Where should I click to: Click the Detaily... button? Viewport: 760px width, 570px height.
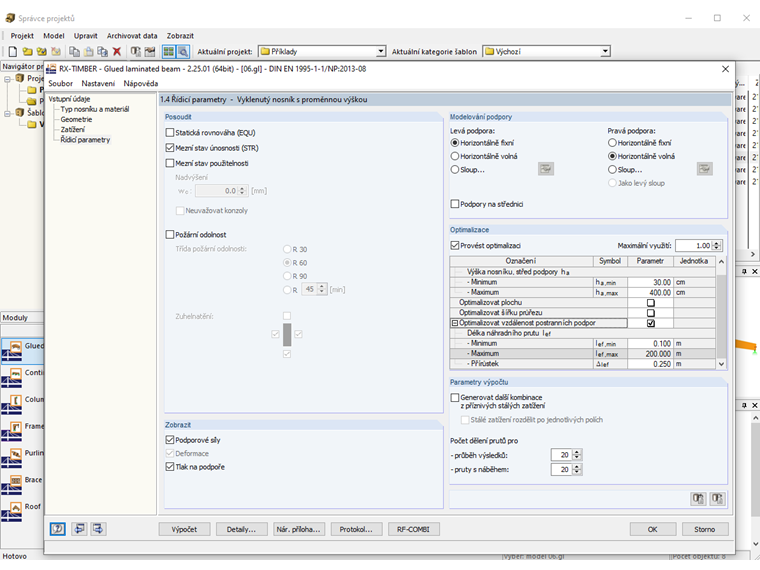[x=241, y=529]
